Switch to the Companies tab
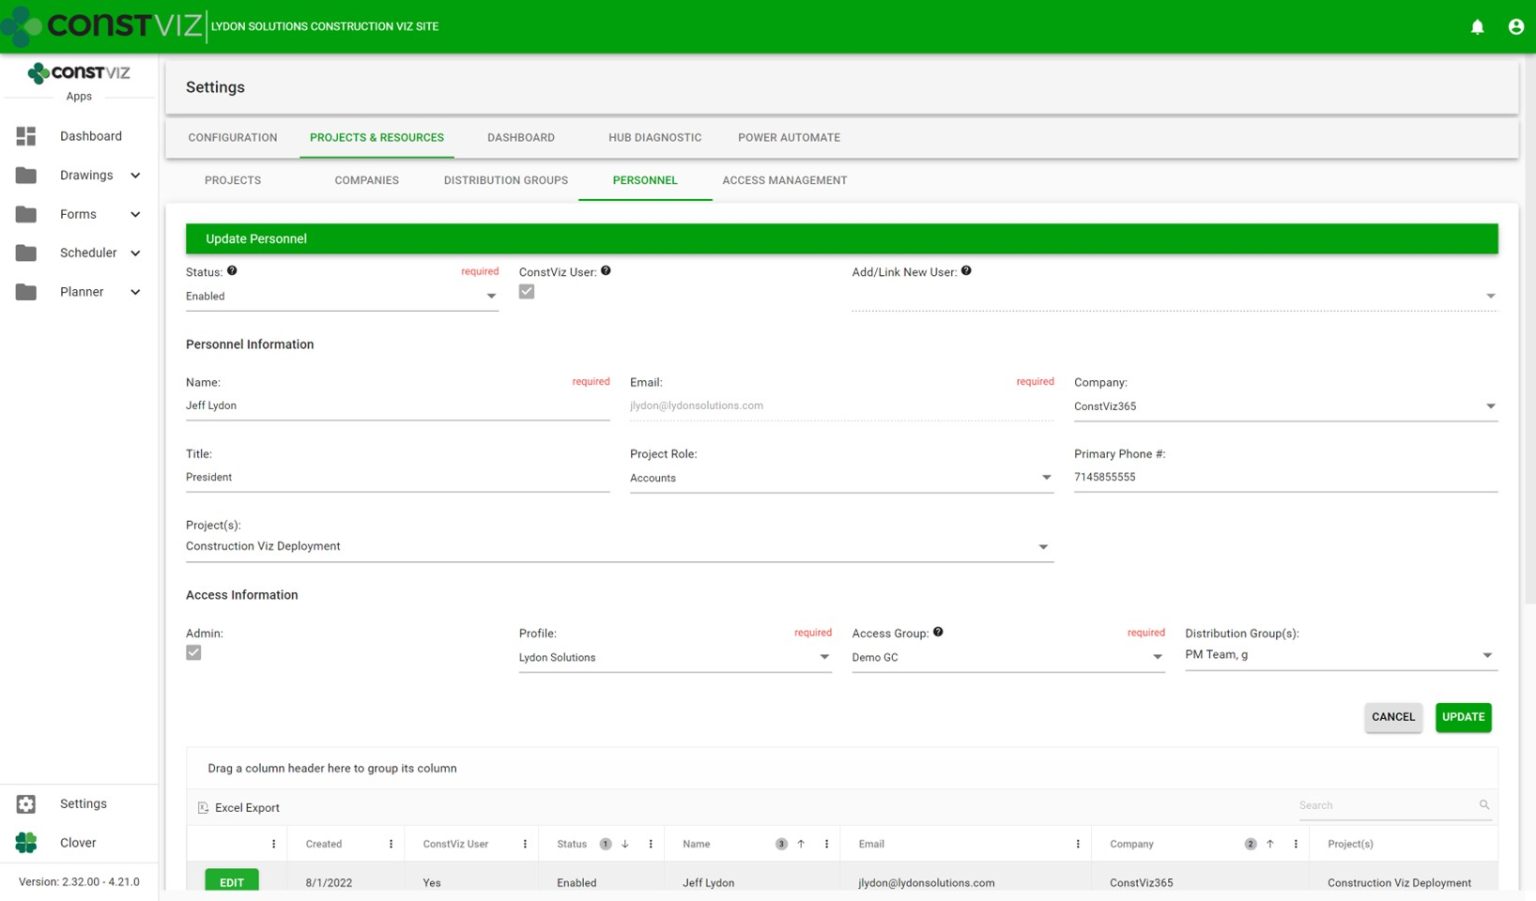Screen dimensions: 1536x901 366,180
